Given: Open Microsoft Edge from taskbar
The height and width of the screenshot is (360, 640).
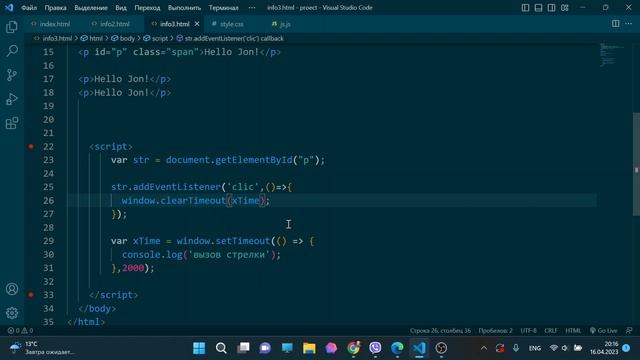Looking at the screenshot, I should tap(397, 348).
